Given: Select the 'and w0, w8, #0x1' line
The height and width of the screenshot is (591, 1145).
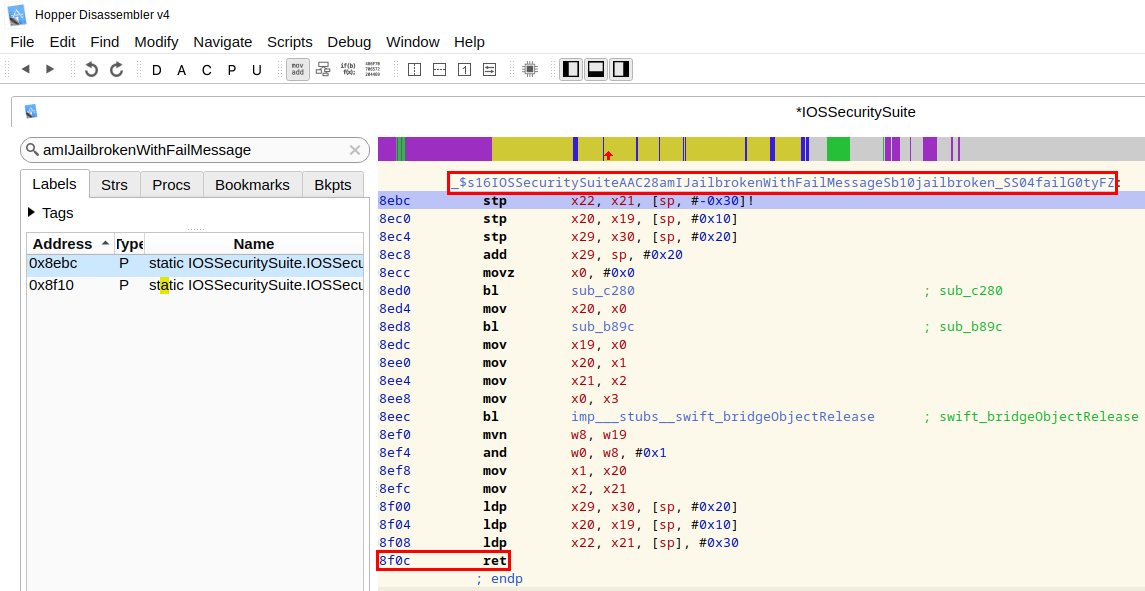Looking at the screenshot, I should point(762,453).
